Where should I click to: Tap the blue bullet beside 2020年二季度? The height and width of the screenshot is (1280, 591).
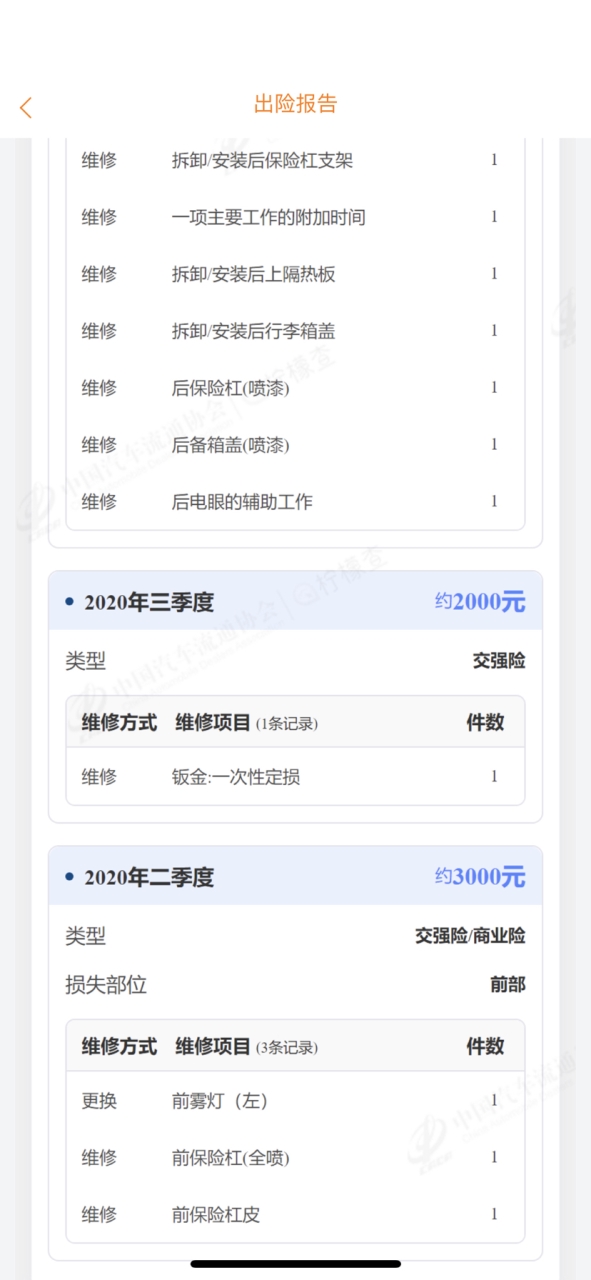click(69, 877)
